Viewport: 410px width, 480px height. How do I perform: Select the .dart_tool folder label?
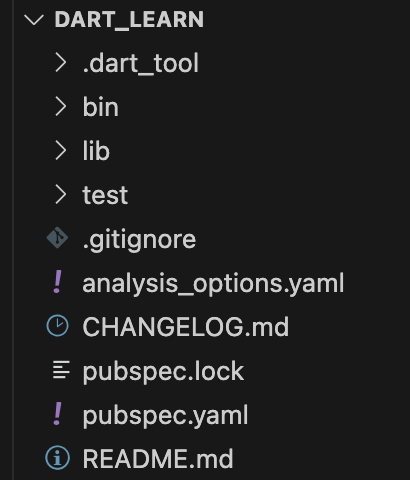tap(141, 63)
